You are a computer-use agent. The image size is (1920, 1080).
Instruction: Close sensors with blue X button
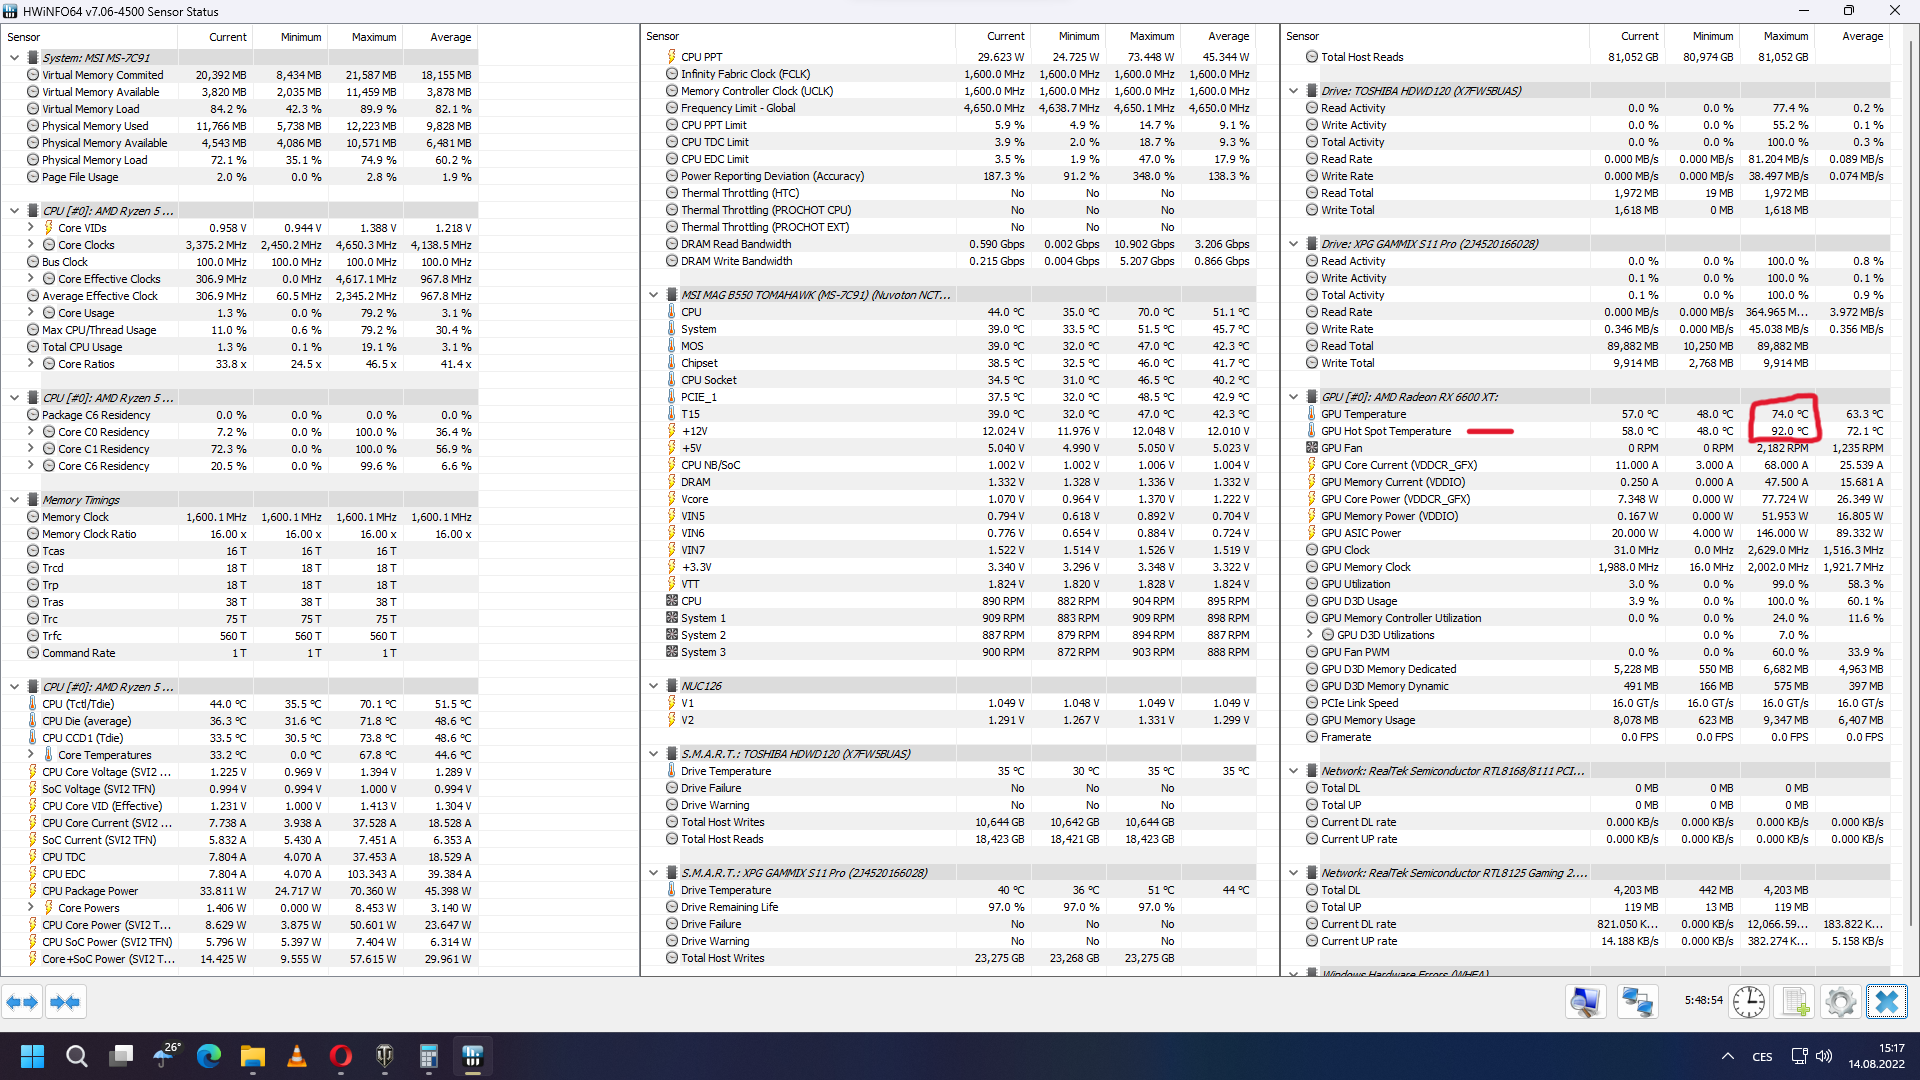coord(1887,1002)
